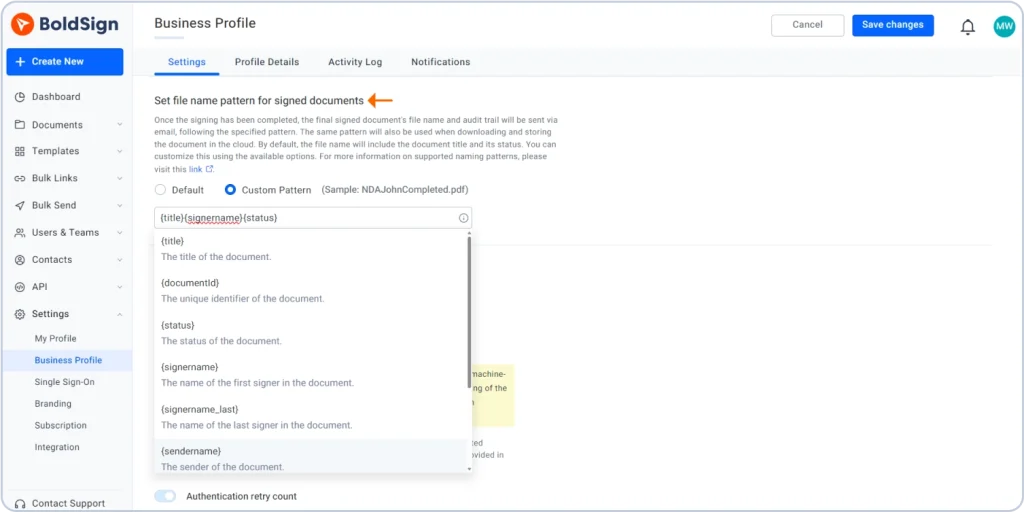Click the Cancel button
The height and width of the screenshot is (512, 1024).
pyautogui.click(x=808, y=25)
